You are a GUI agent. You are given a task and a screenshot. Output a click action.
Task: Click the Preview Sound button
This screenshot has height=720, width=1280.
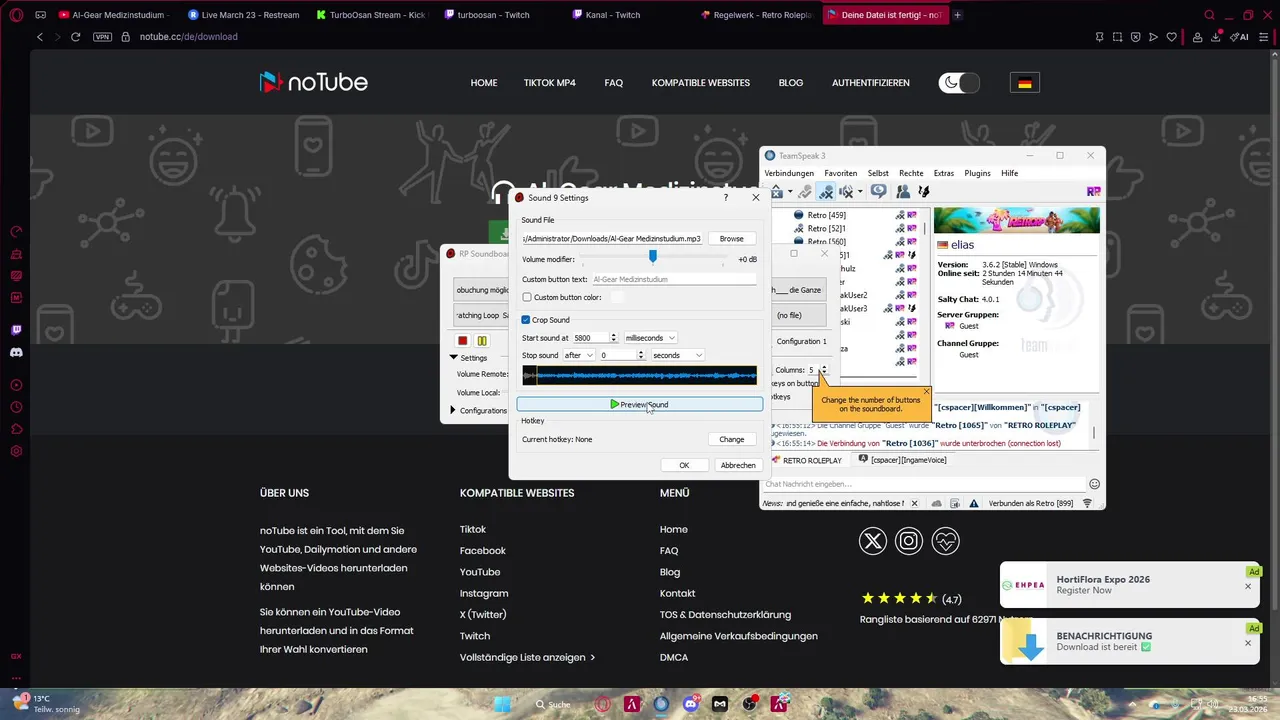[x=639, y=405]
